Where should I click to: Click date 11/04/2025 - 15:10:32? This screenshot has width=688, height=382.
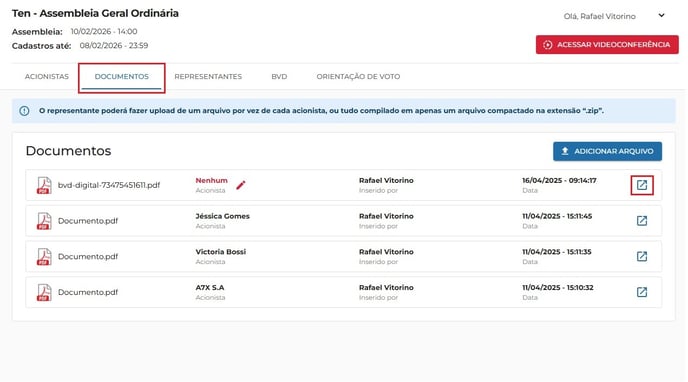[x=558, y=287]
